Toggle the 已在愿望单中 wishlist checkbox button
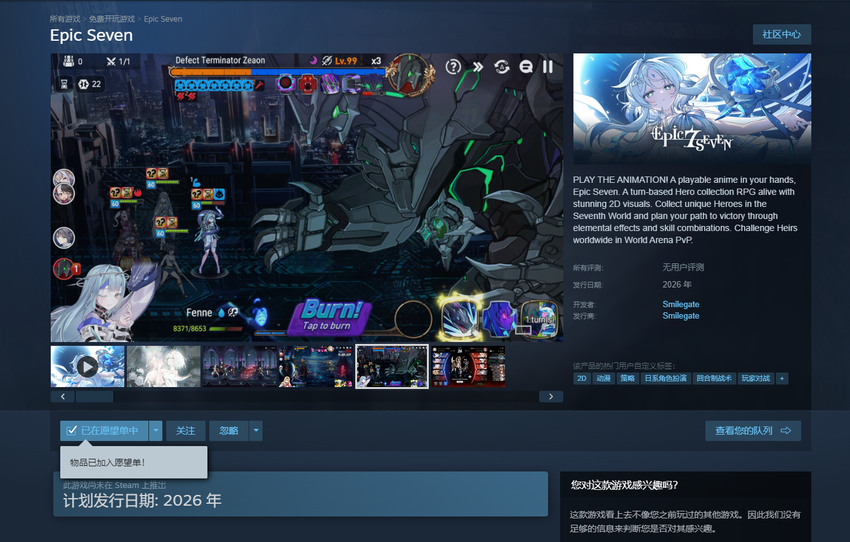850x542 pixels. tap(104, 430)
